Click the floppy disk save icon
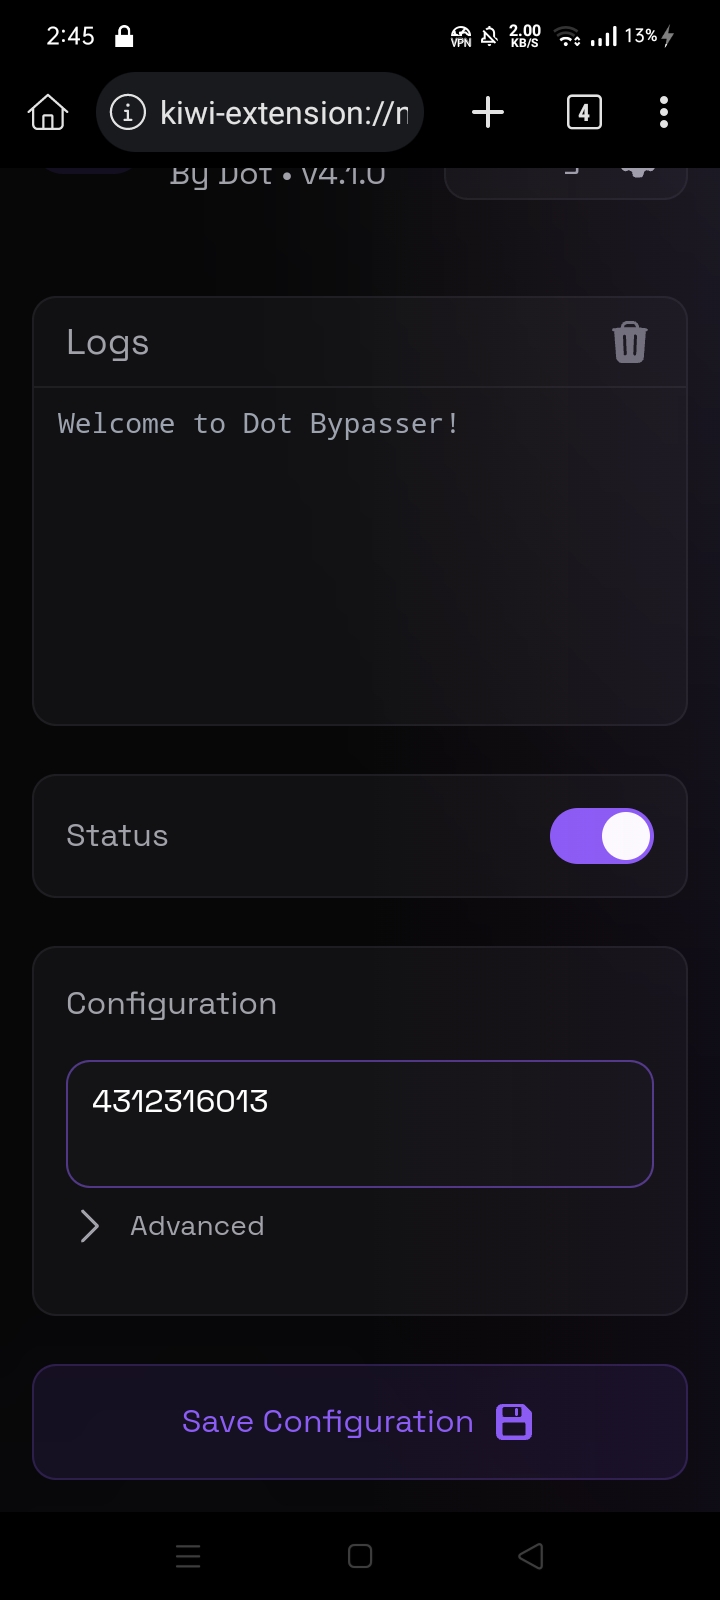Viewport: 720px width, 1600px height. (514, 1421)
